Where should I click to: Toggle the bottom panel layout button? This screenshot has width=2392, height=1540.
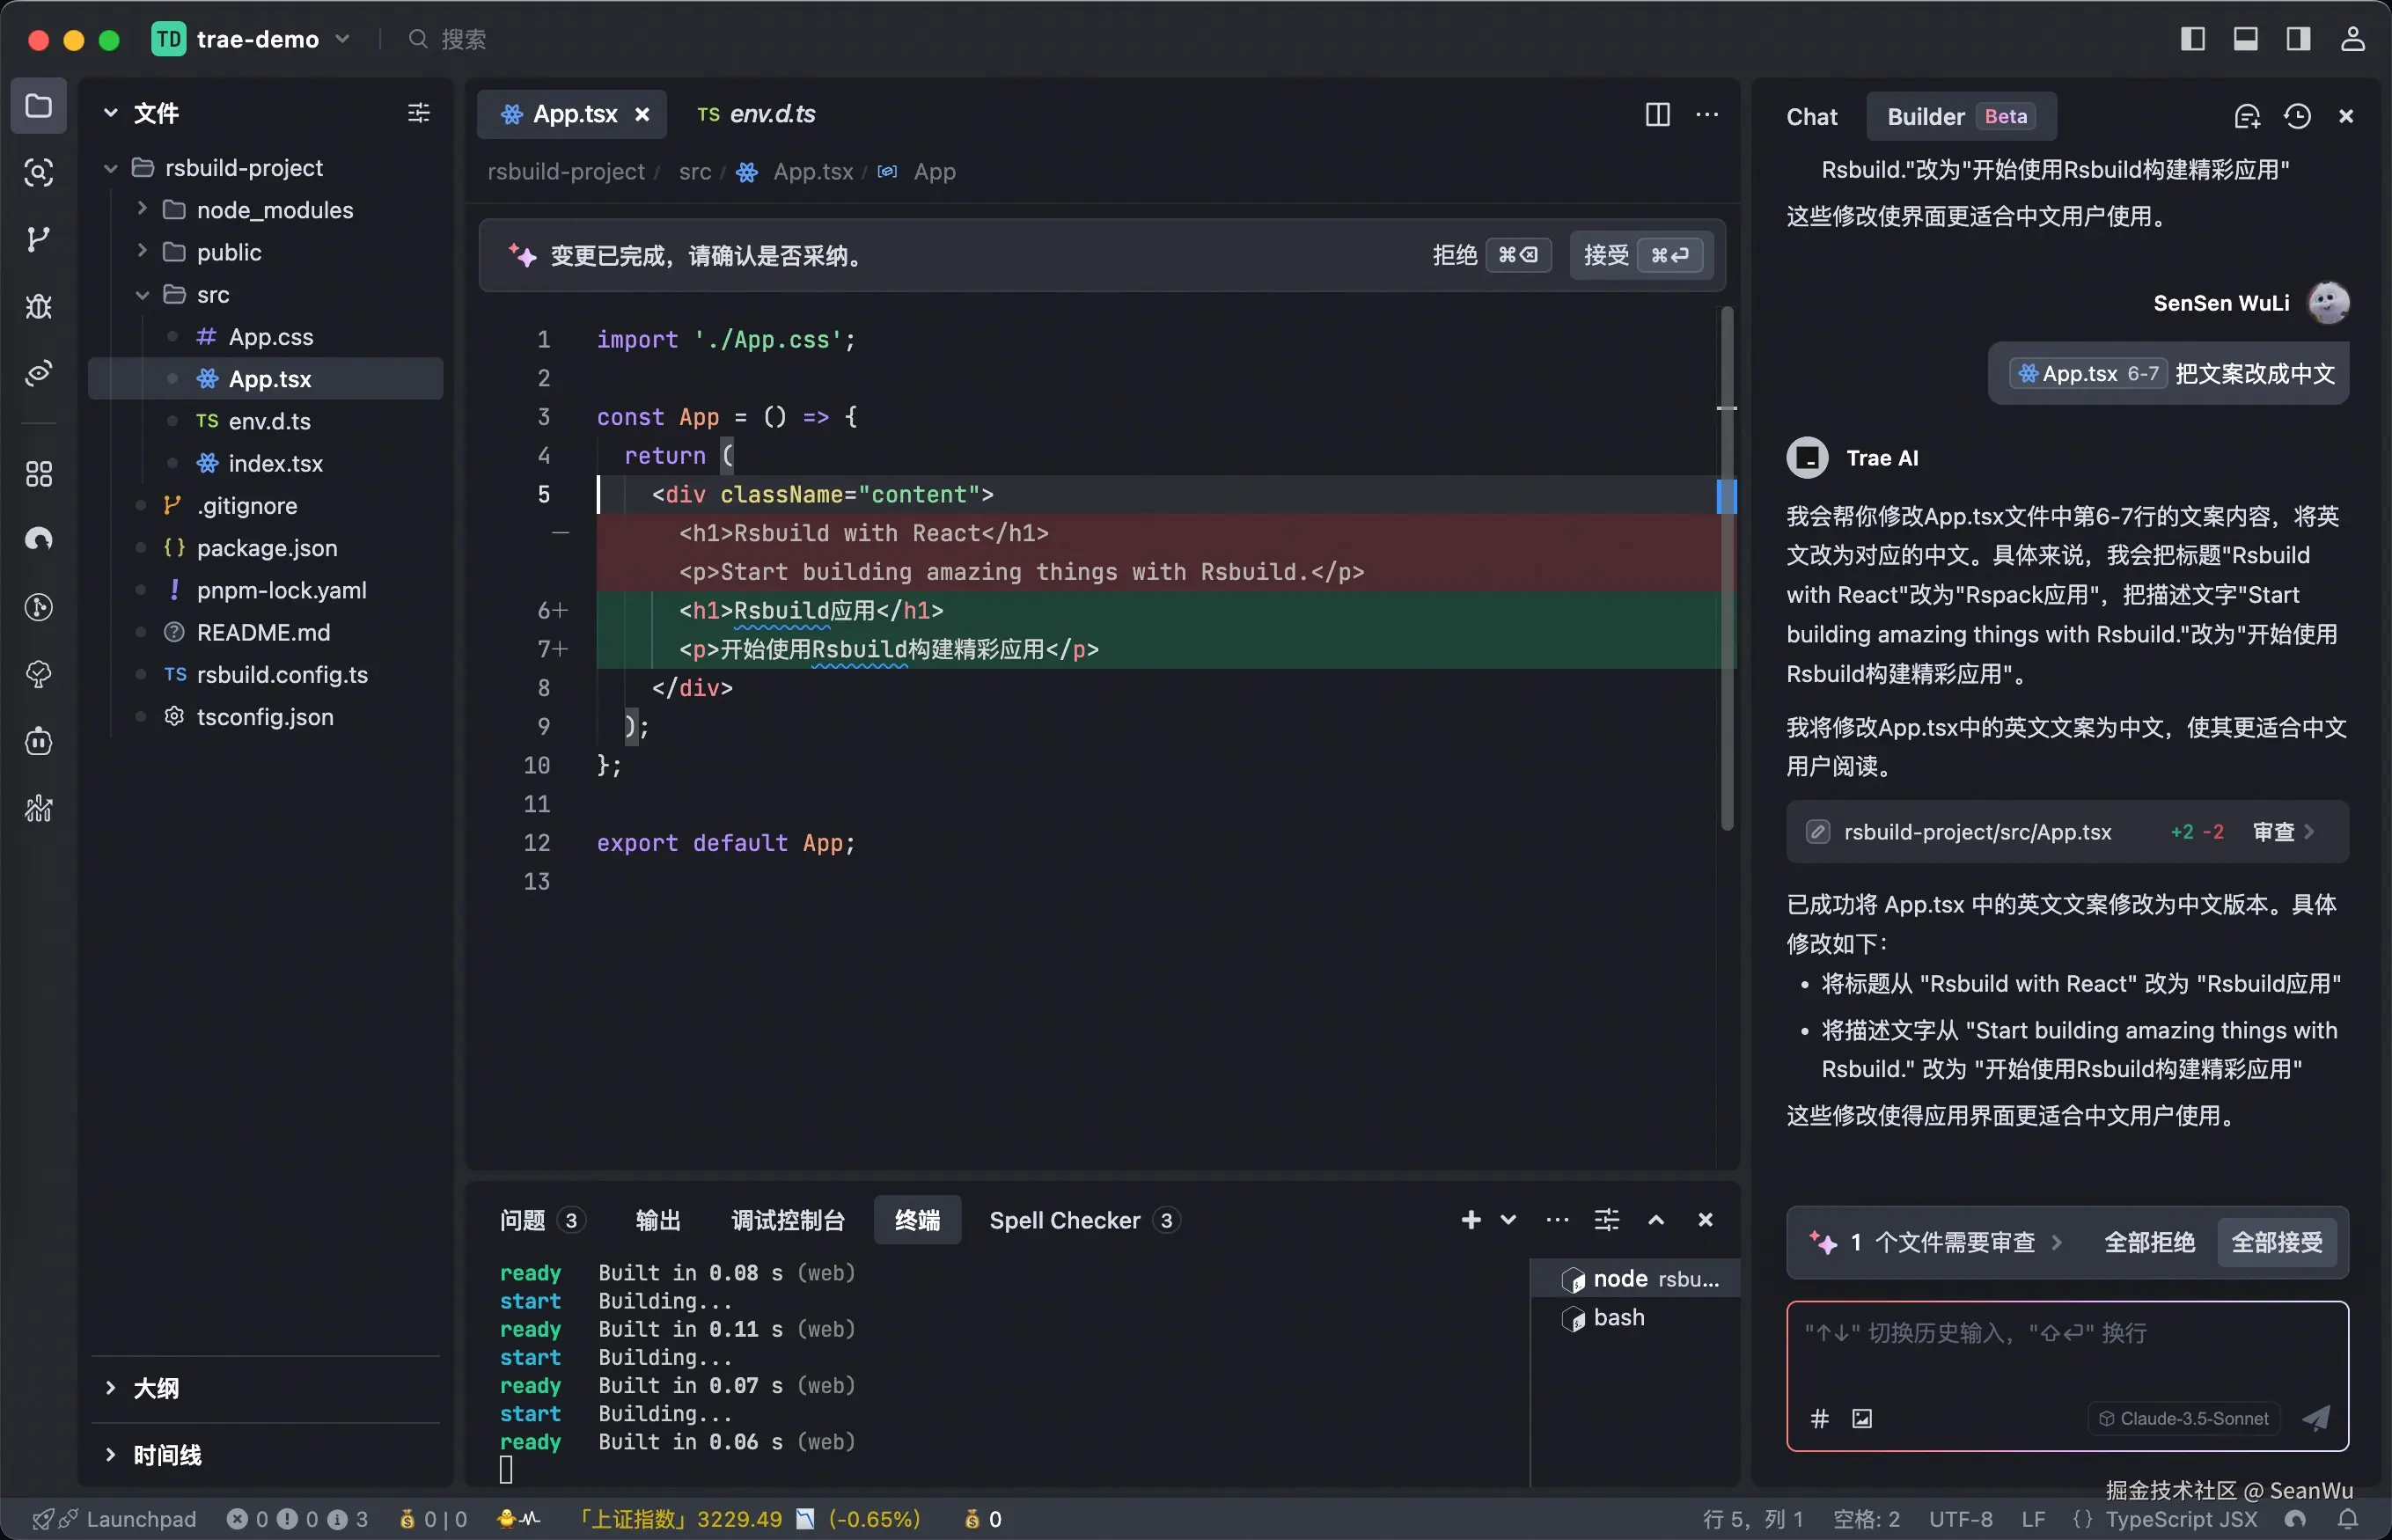[x=2245, y=39]
